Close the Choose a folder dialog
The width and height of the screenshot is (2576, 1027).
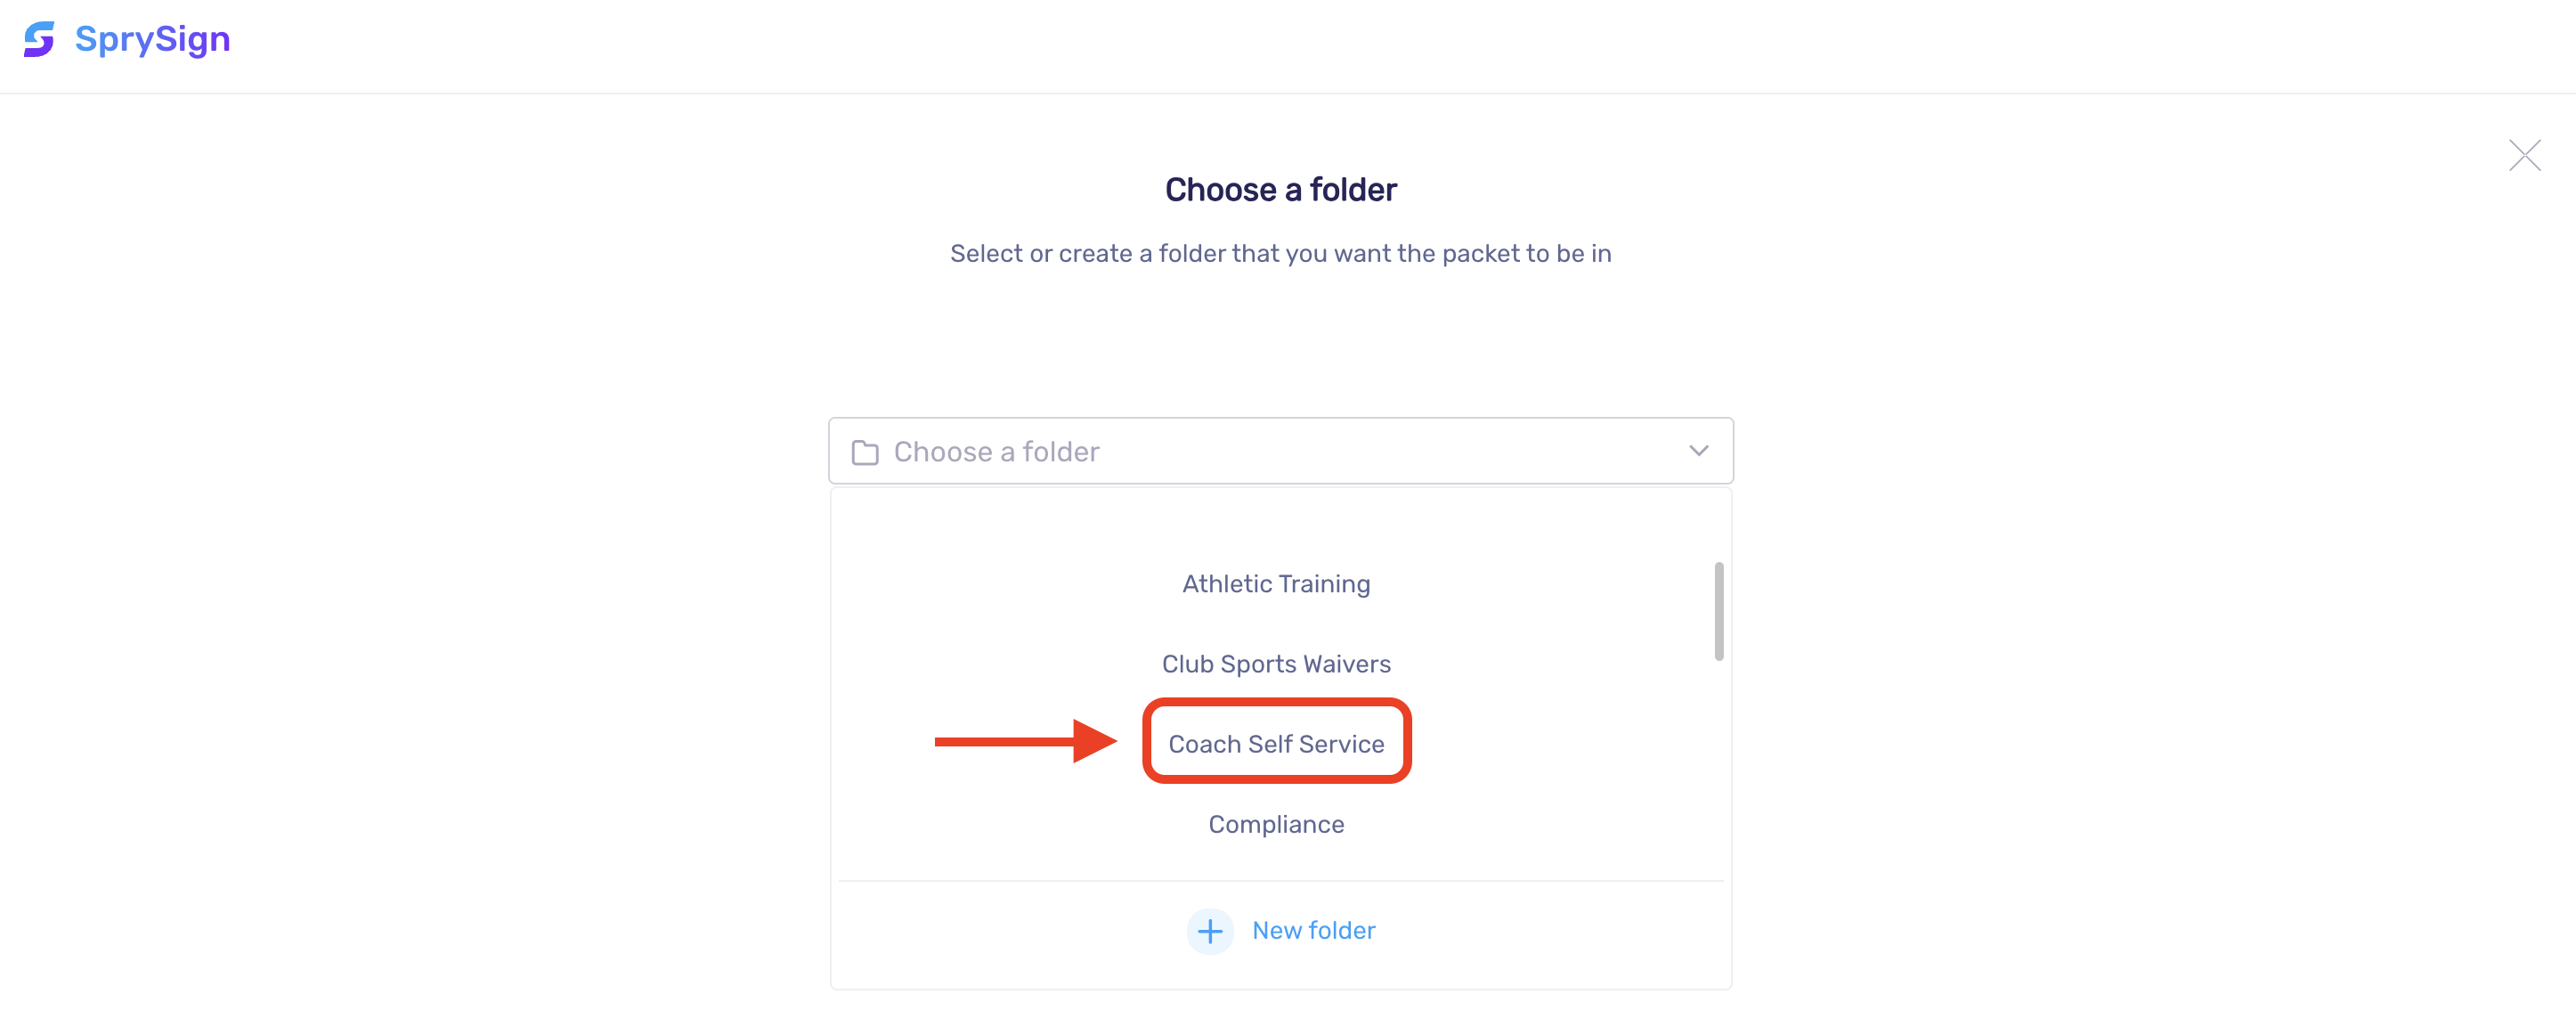(x=2524, y=155)
